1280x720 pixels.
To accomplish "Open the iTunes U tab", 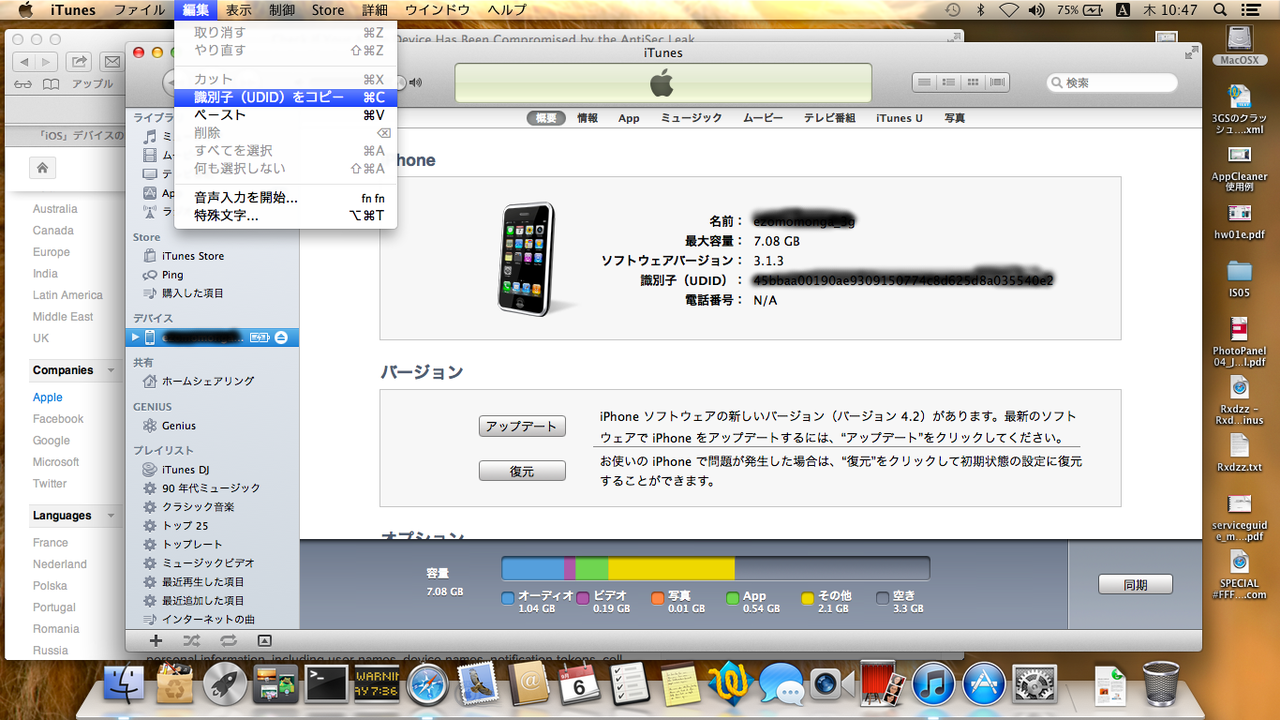I will tap(900, 118).
